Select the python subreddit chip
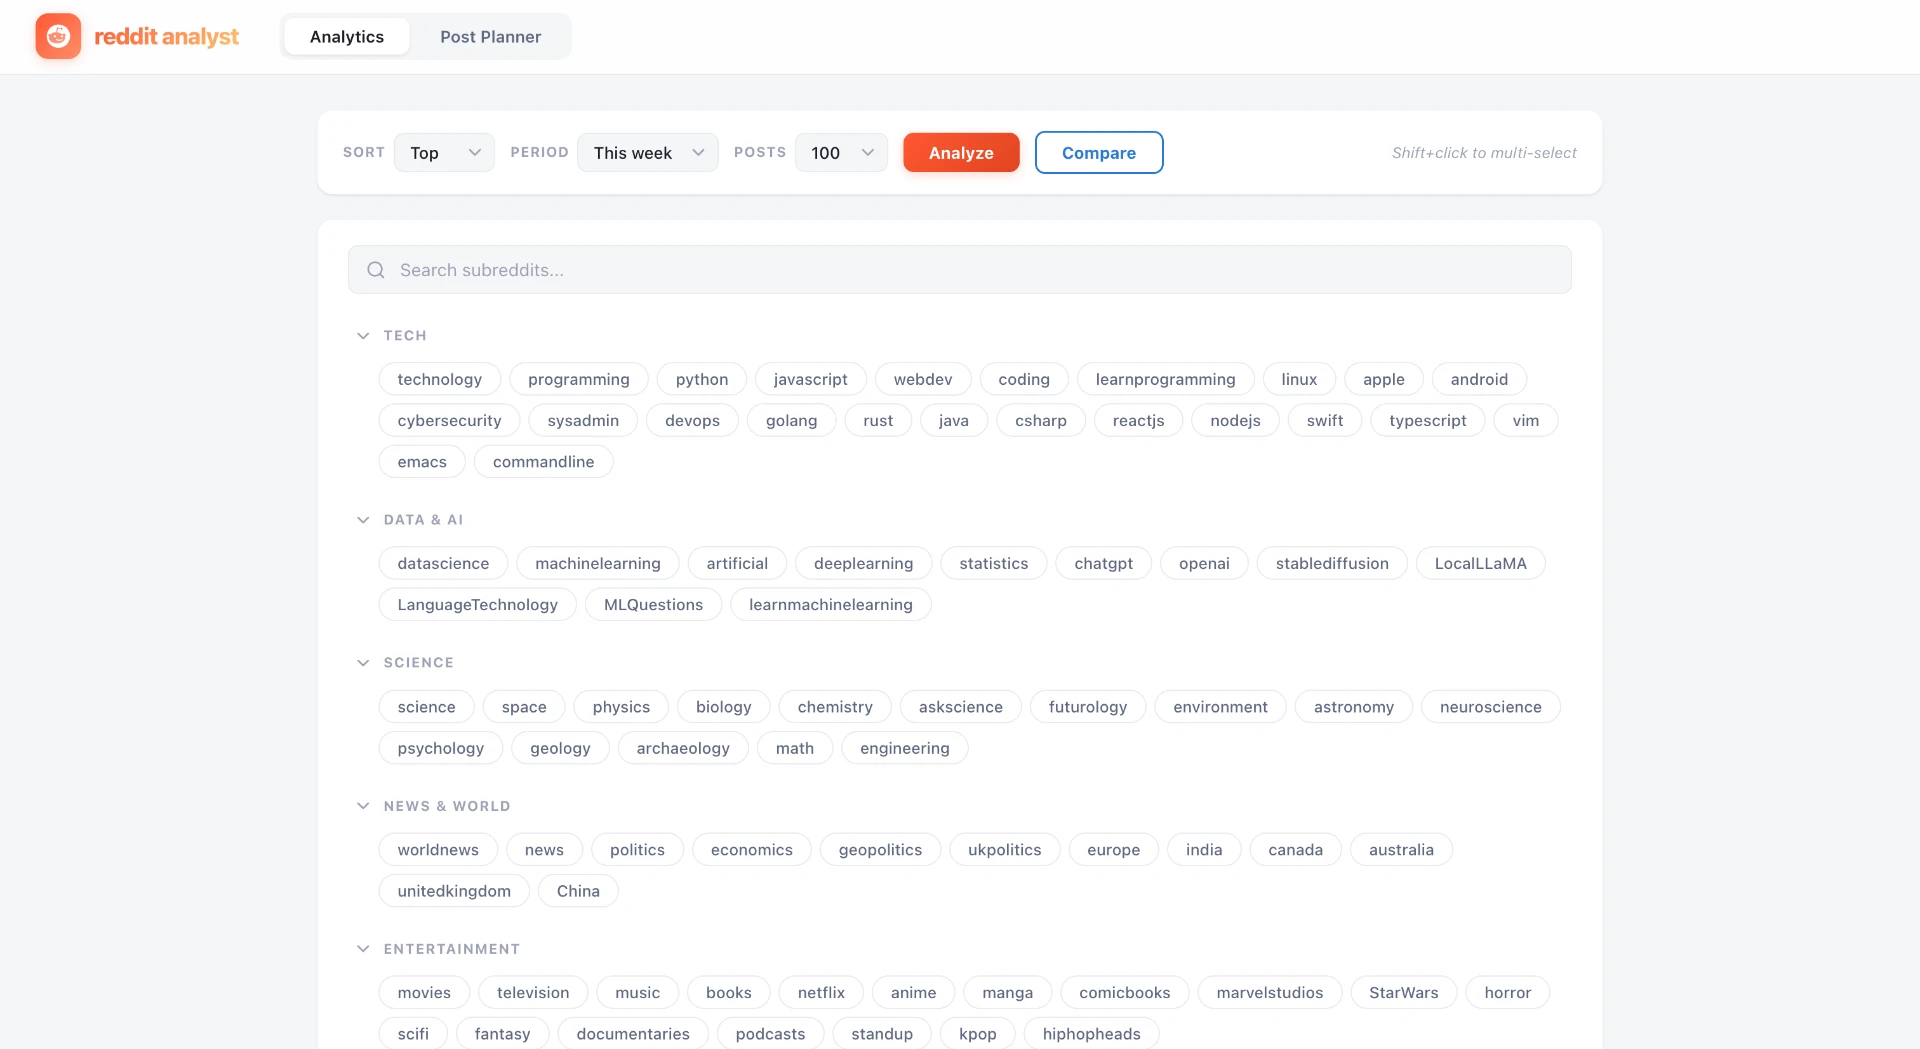This screenshot has width=1920, height=1049. click(702, 379)
